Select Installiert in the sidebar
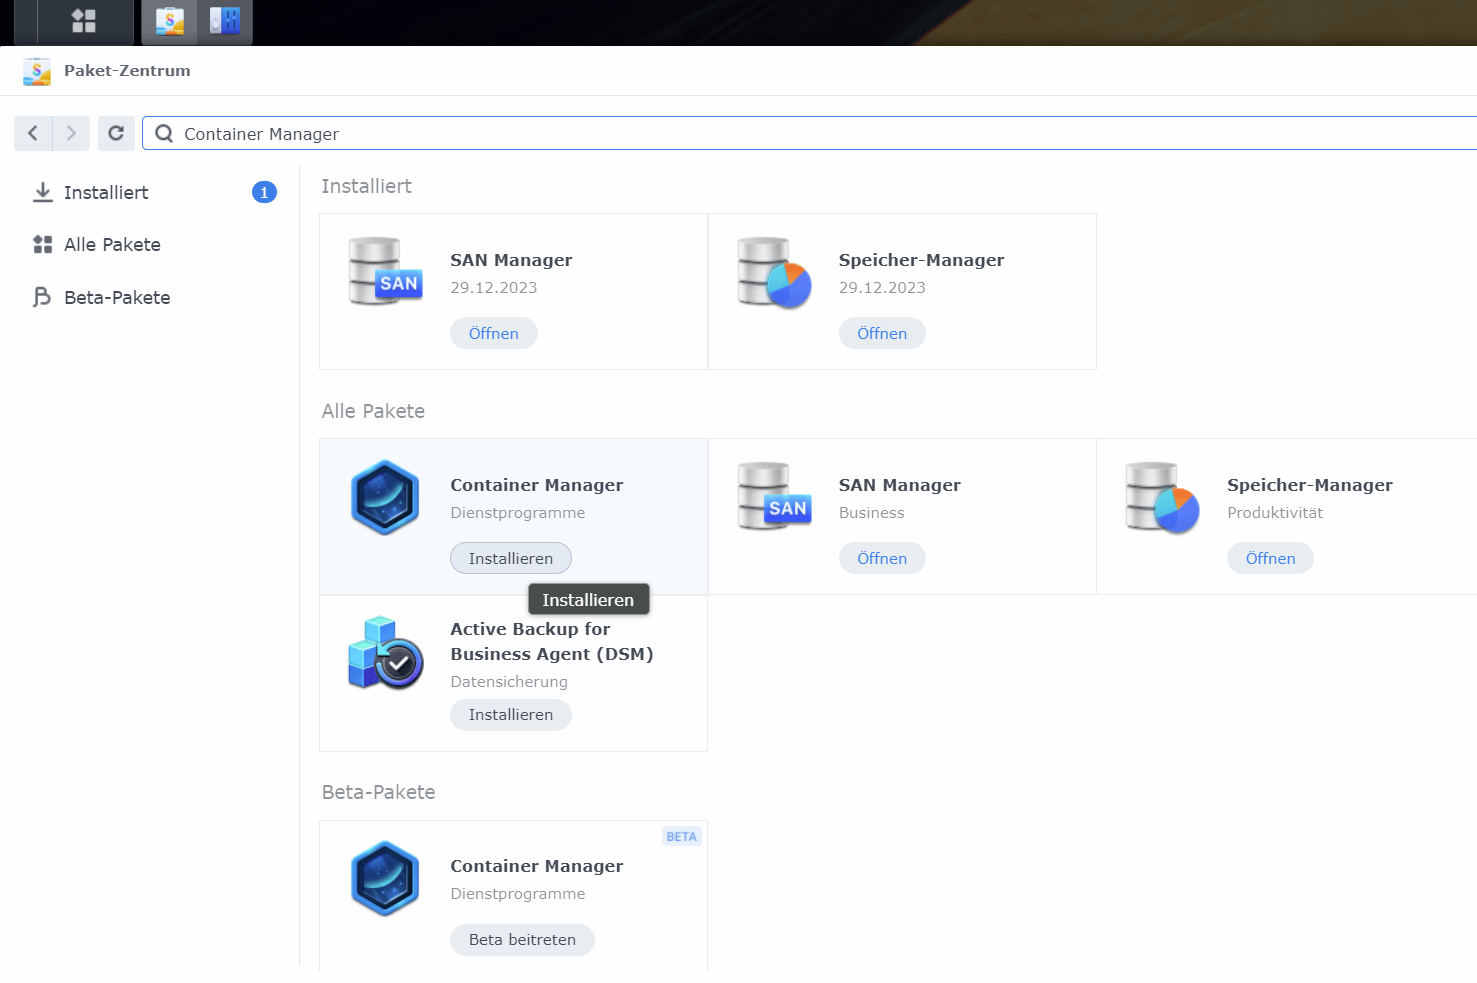Viewport: 1477px width, 983px height. pos(107,192)
